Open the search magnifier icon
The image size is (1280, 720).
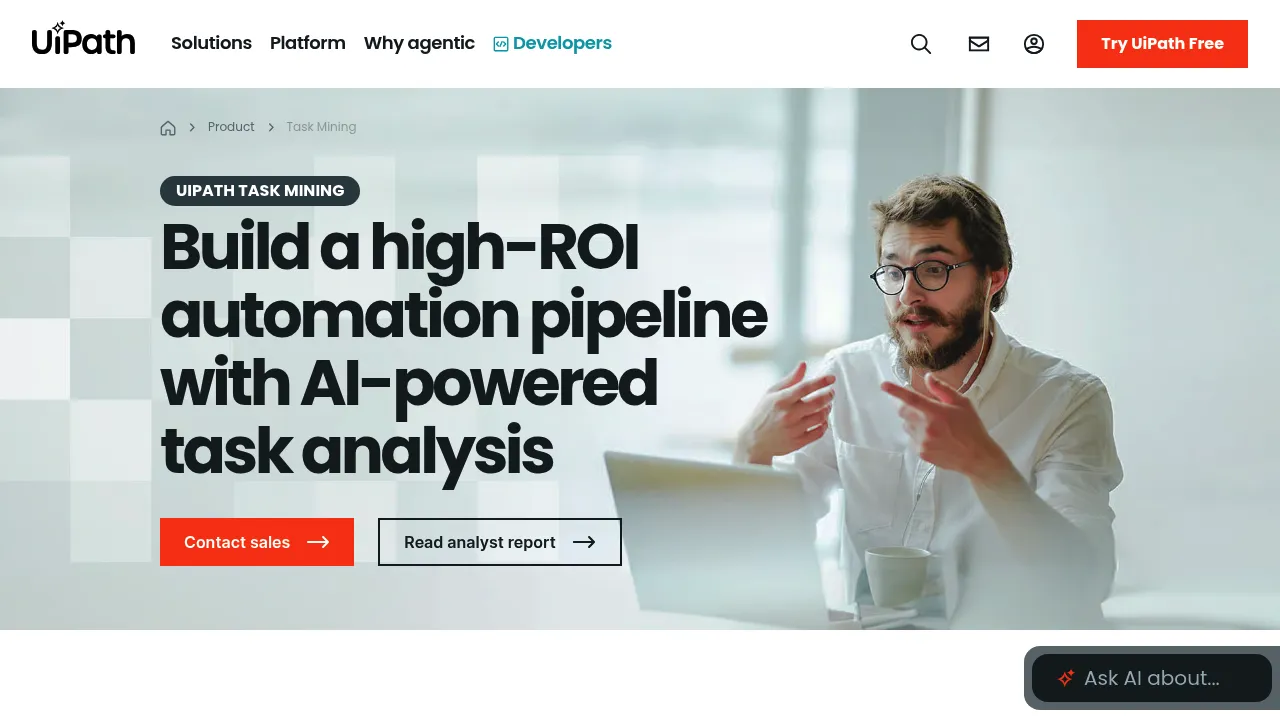coord(921,44)
